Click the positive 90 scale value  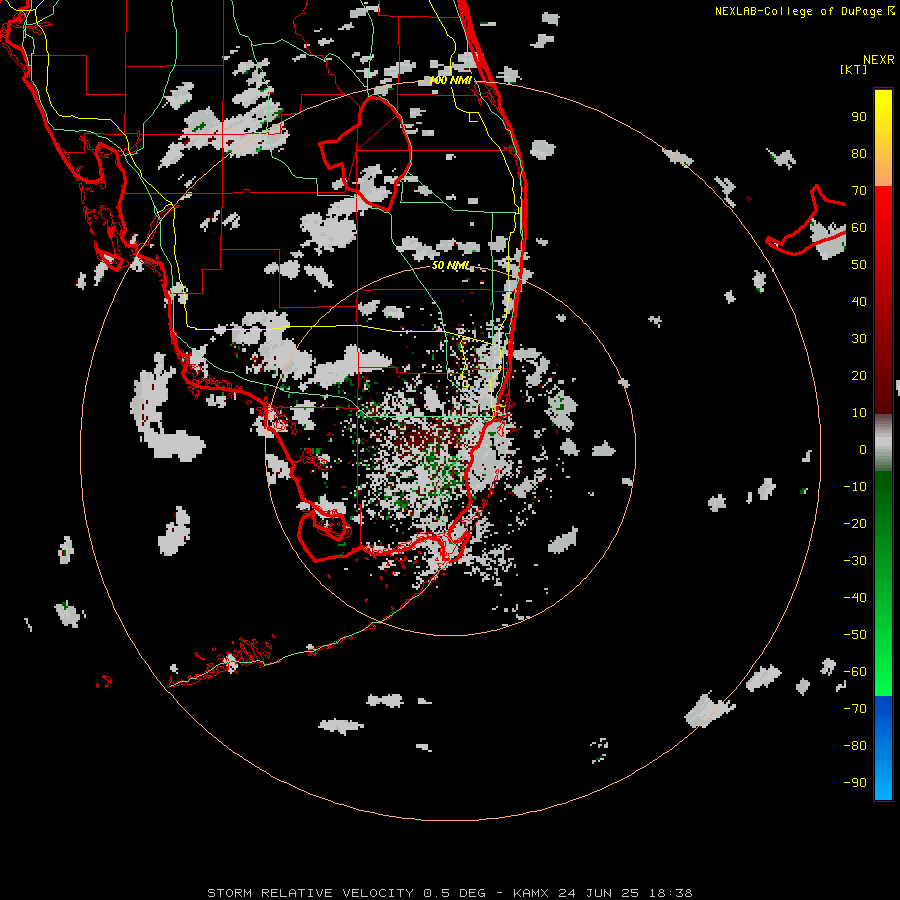click(859, 117)
